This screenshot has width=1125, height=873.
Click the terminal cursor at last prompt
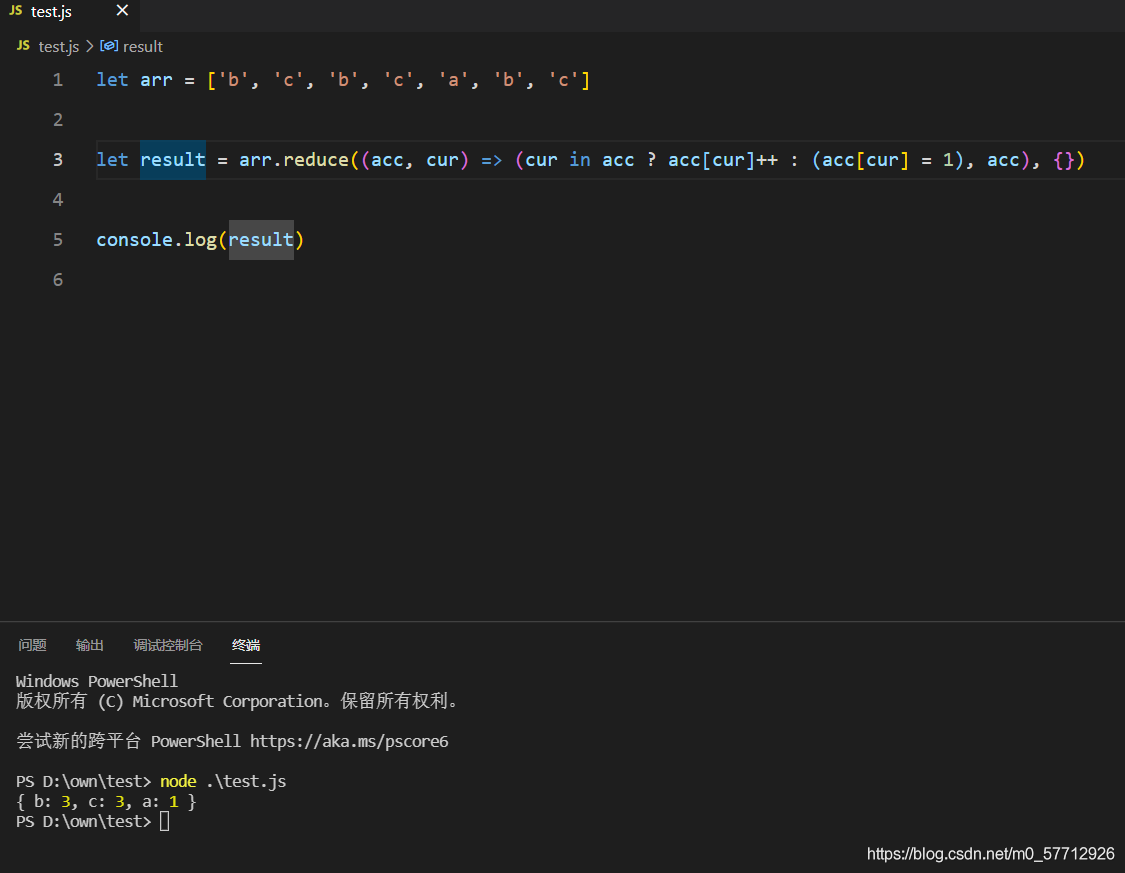click(x=164, y=821)
